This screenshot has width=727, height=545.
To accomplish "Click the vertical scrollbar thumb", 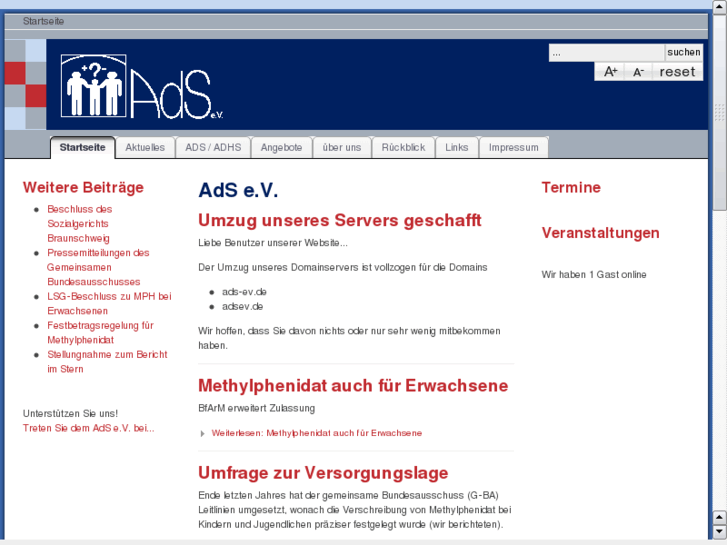I will point(720,111).
